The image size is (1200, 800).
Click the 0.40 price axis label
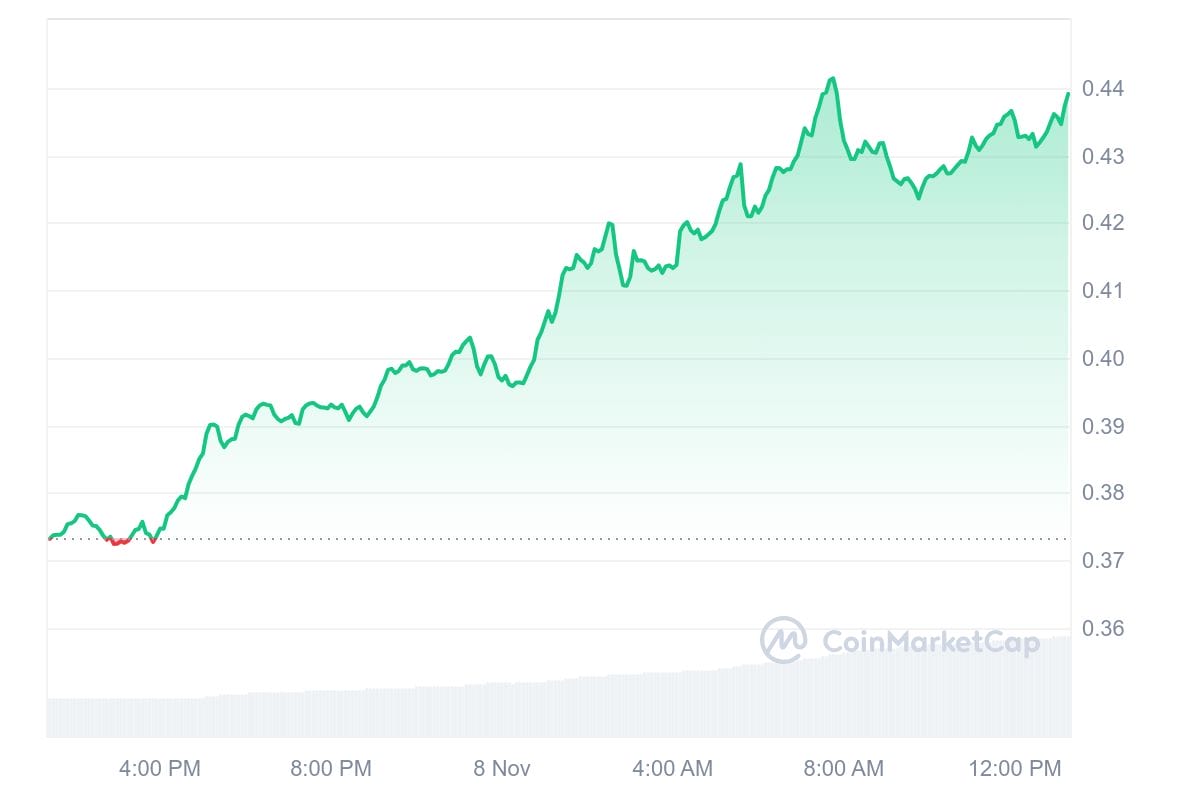click(x=1103, y=358)
